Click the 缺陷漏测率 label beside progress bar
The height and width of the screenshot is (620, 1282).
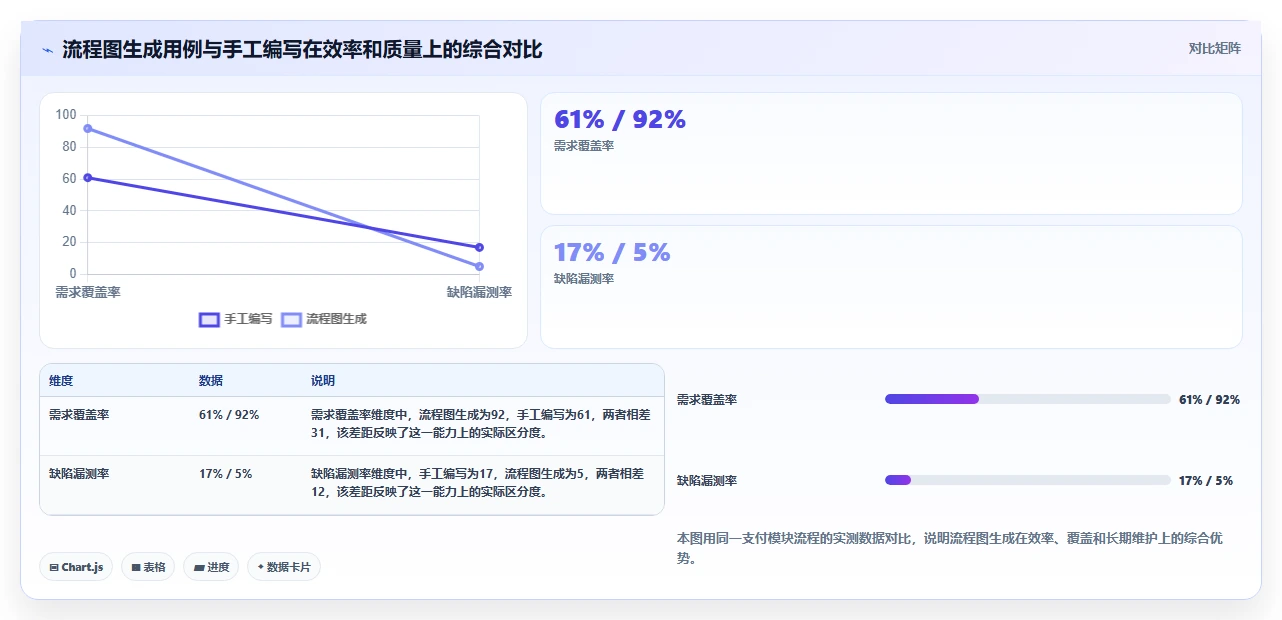click(x=707, y=481)
